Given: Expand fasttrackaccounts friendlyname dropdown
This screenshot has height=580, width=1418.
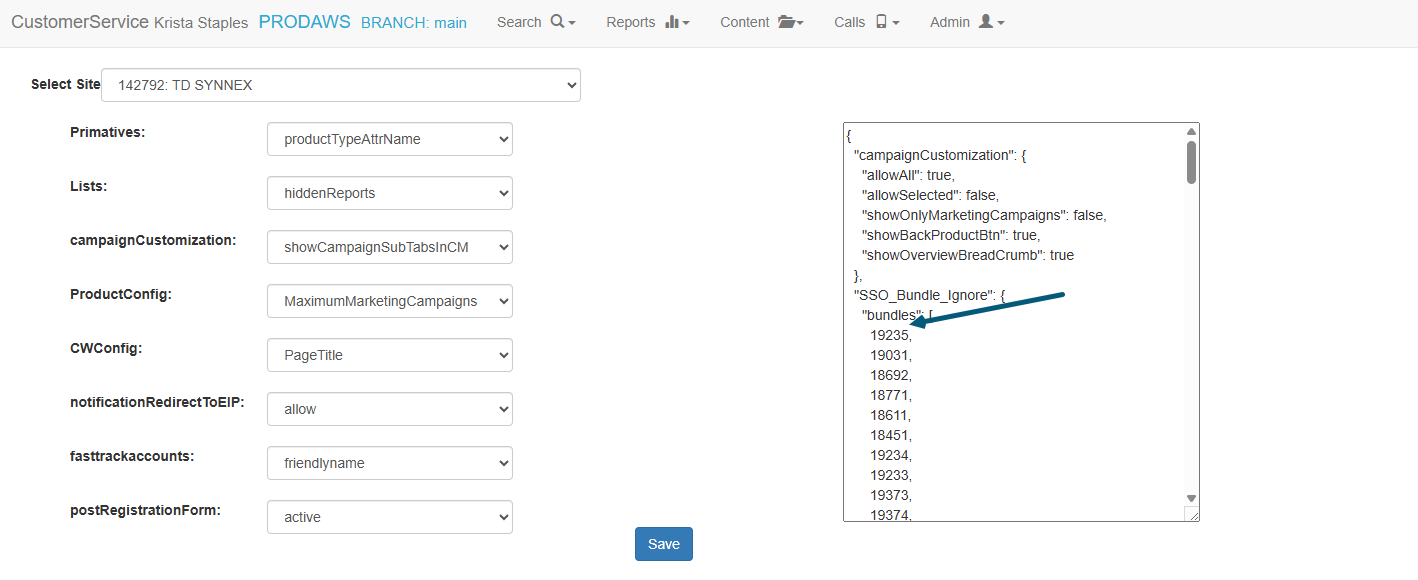Looking at the screenshot, I should coord(389,463).
